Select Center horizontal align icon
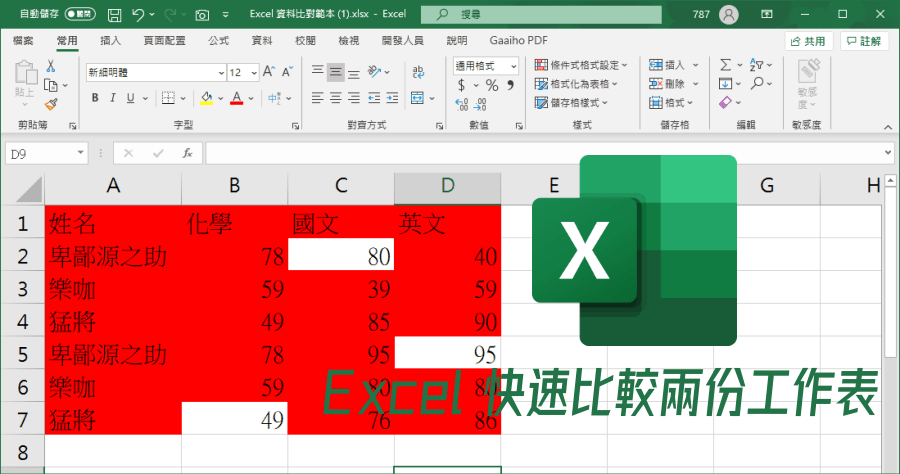The image size is (900, 474). [336, 98]
